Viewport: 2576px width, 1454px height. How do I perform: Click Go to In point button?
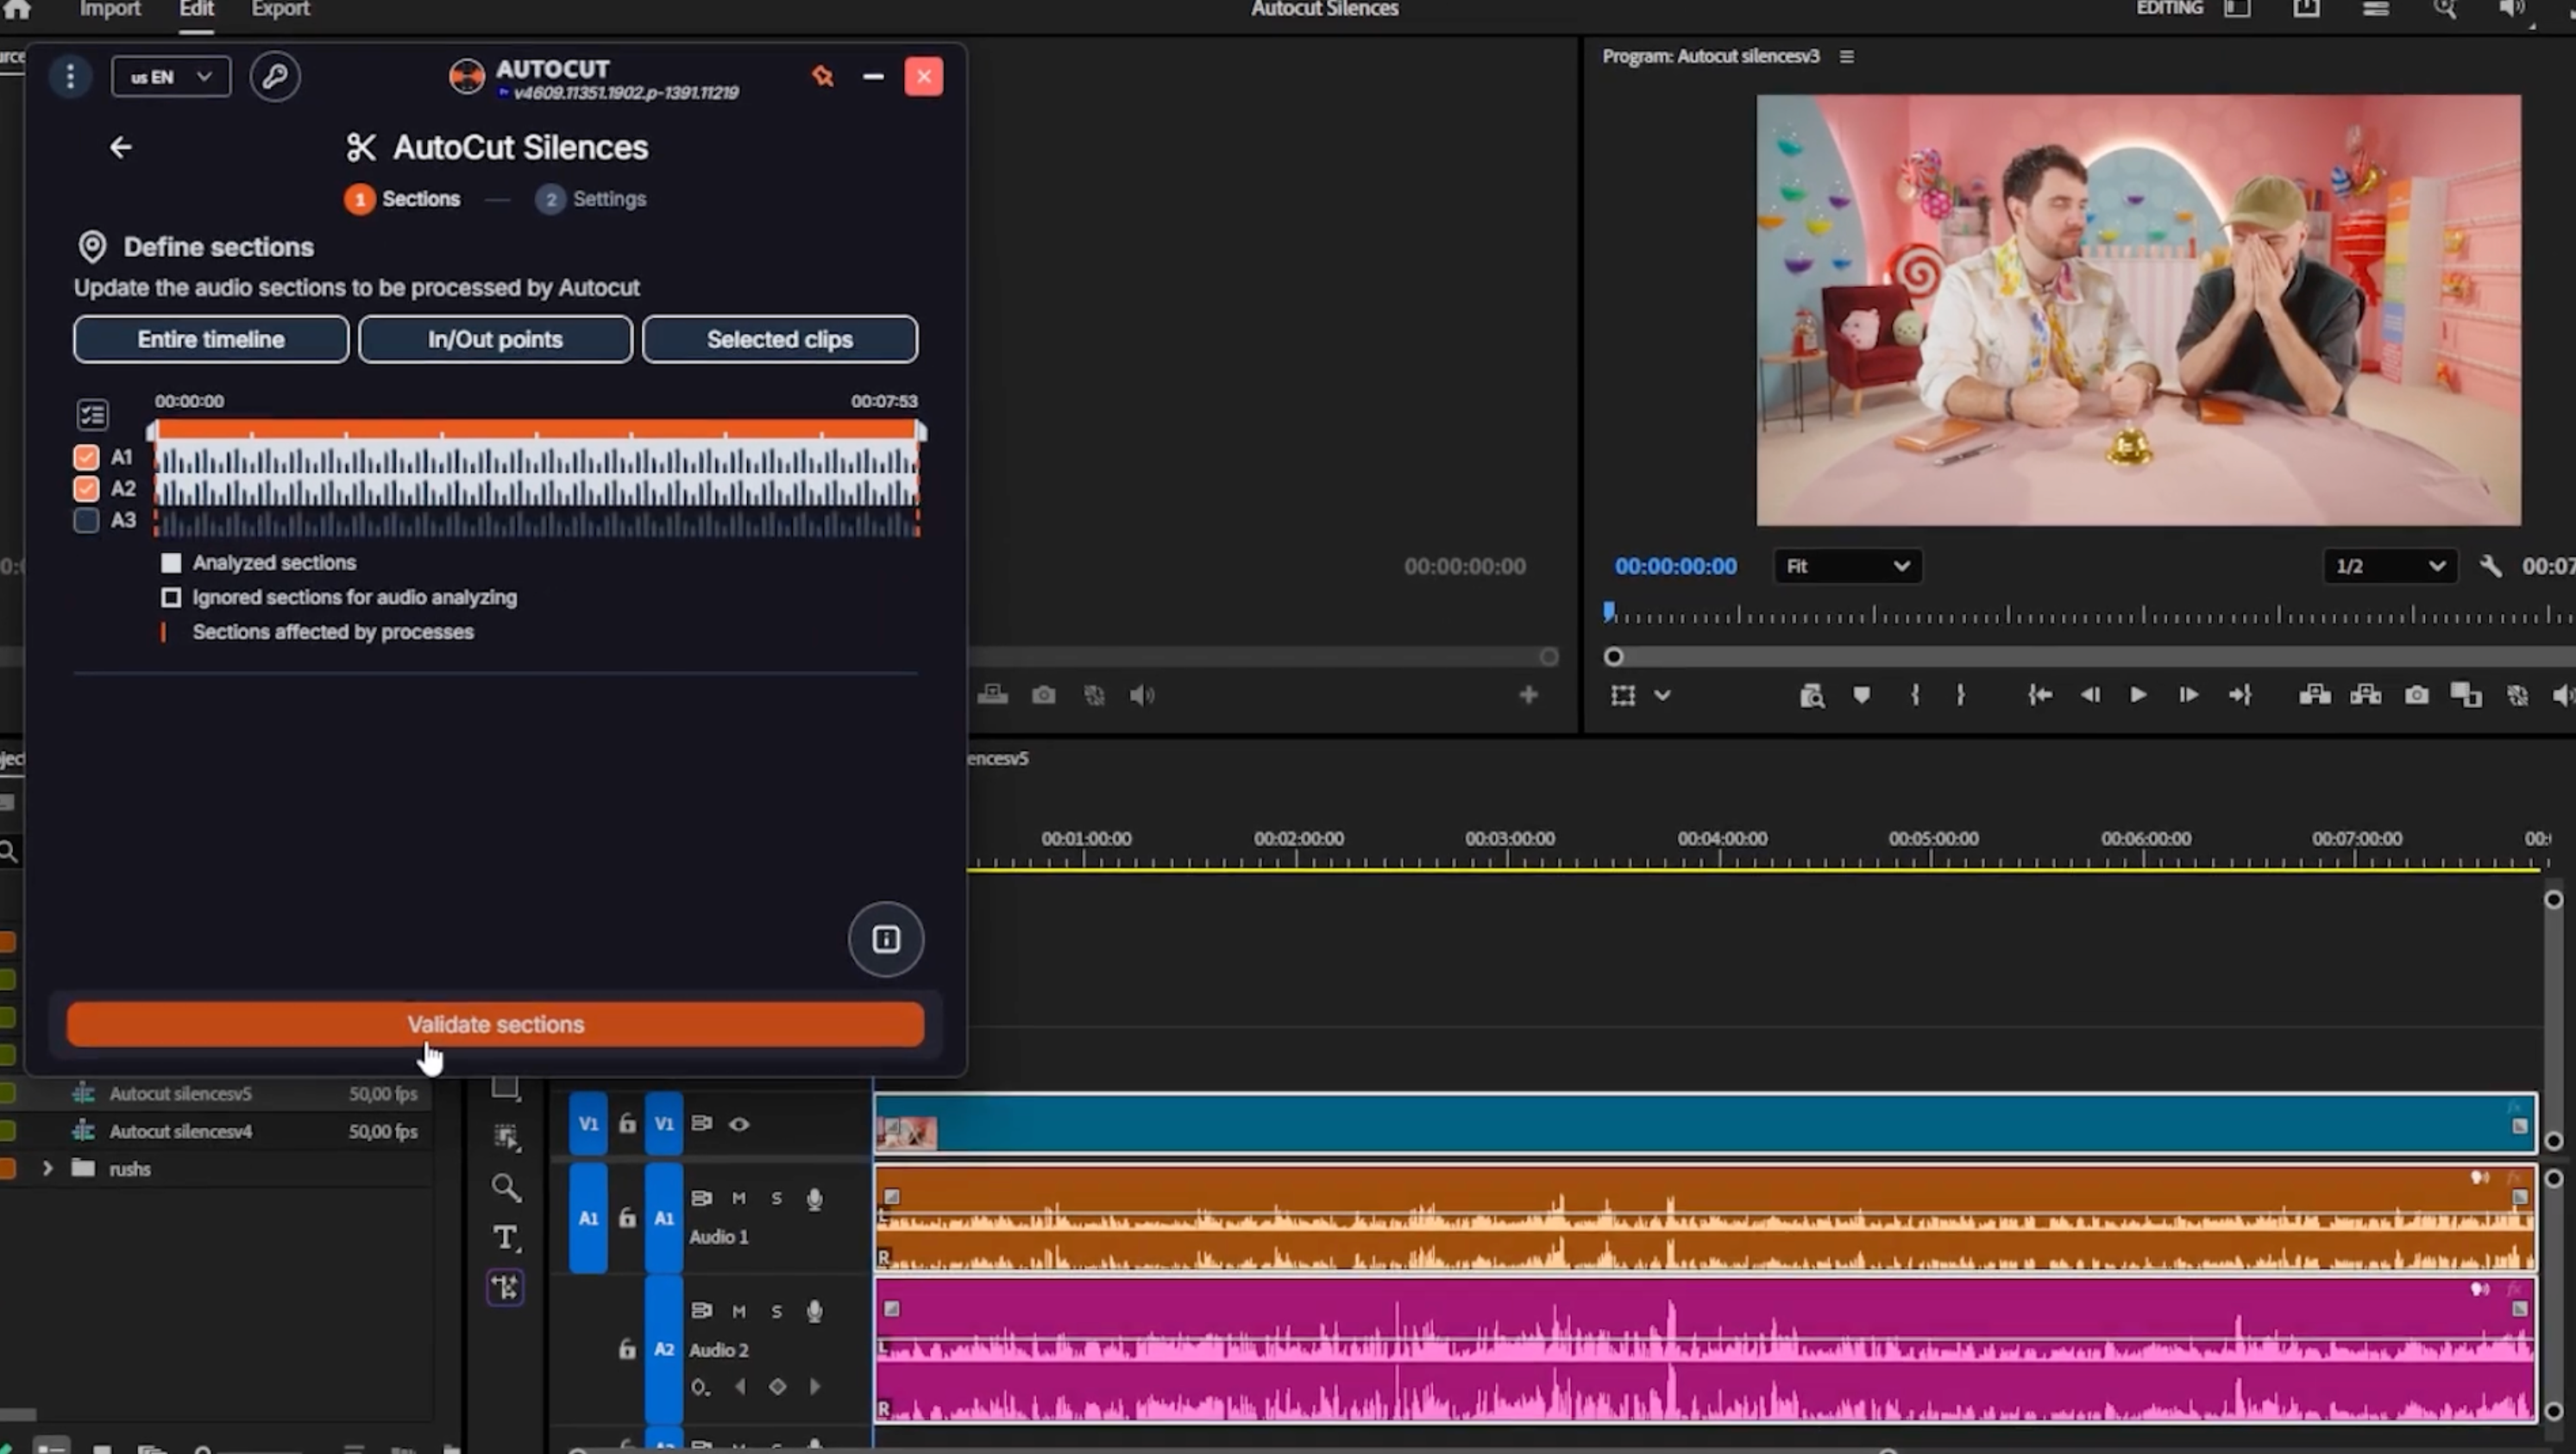tap(2040, 695)
